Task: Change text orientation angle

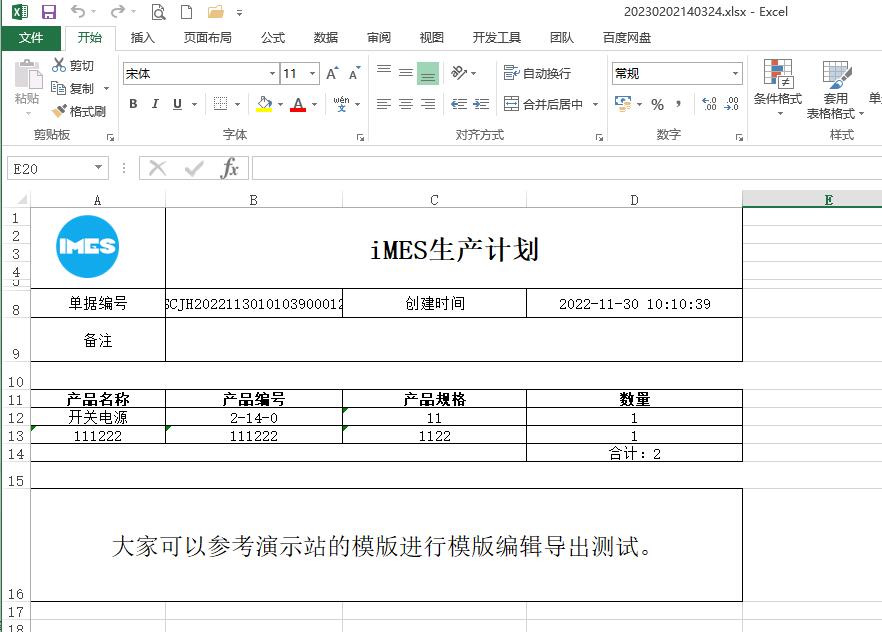Action: (459, 73)
